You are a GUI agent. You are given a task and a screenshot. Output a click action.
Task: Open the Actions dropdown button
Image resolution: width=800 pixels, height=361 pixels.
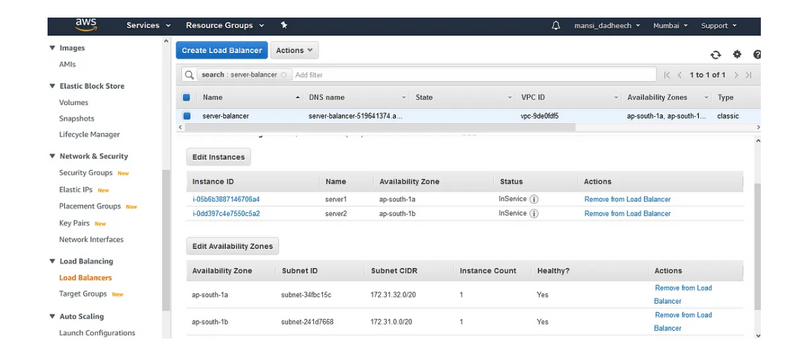click(x=294, y=50)
